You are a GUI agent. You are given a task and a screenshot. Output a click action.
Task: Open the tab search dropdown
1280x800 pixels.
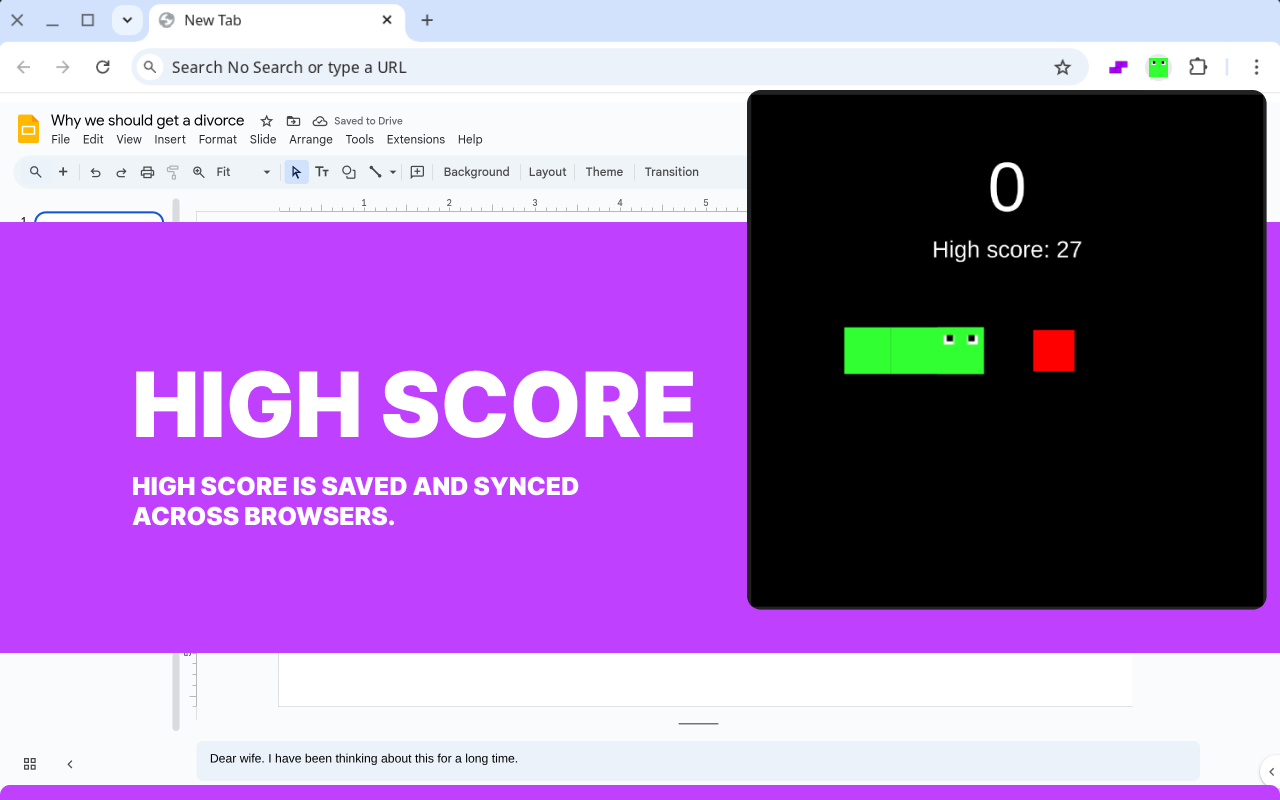pos(127,20)
